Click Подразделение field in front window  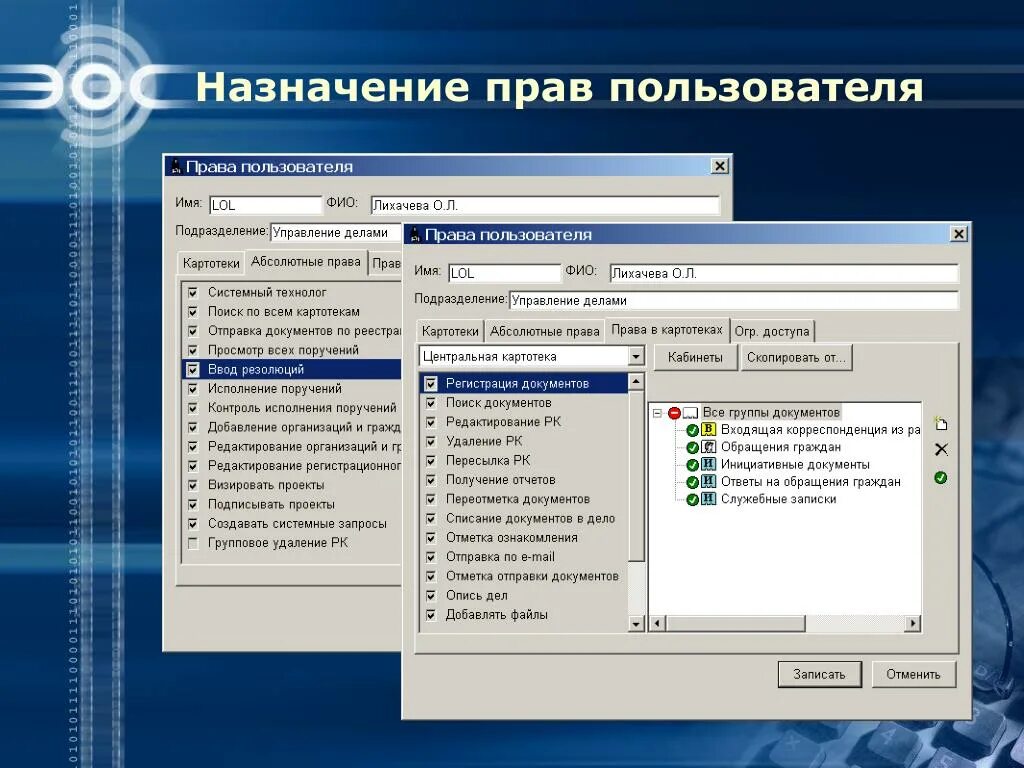pyautogui.click(x=733, y=300)
